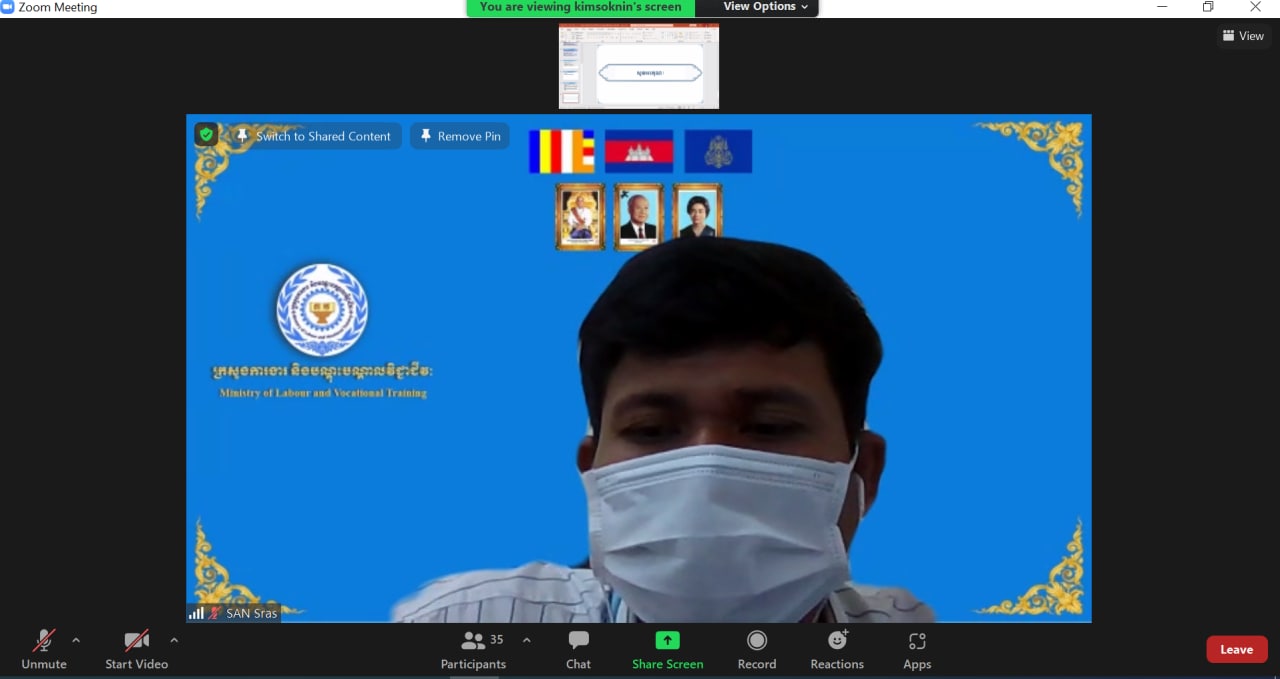Click the Participants icon
This screenshot has height=679, width=1280.
pos(473,641)
